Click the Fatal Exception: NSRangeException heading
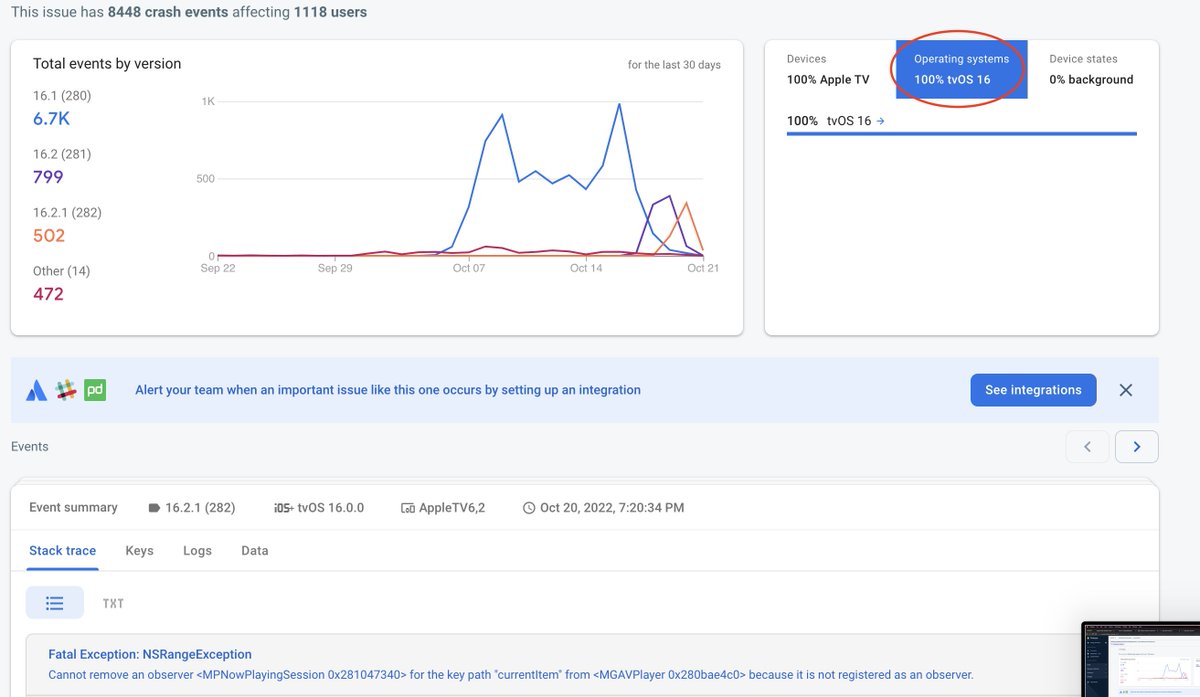This screenshot has width=1200, height=697. 150,654
